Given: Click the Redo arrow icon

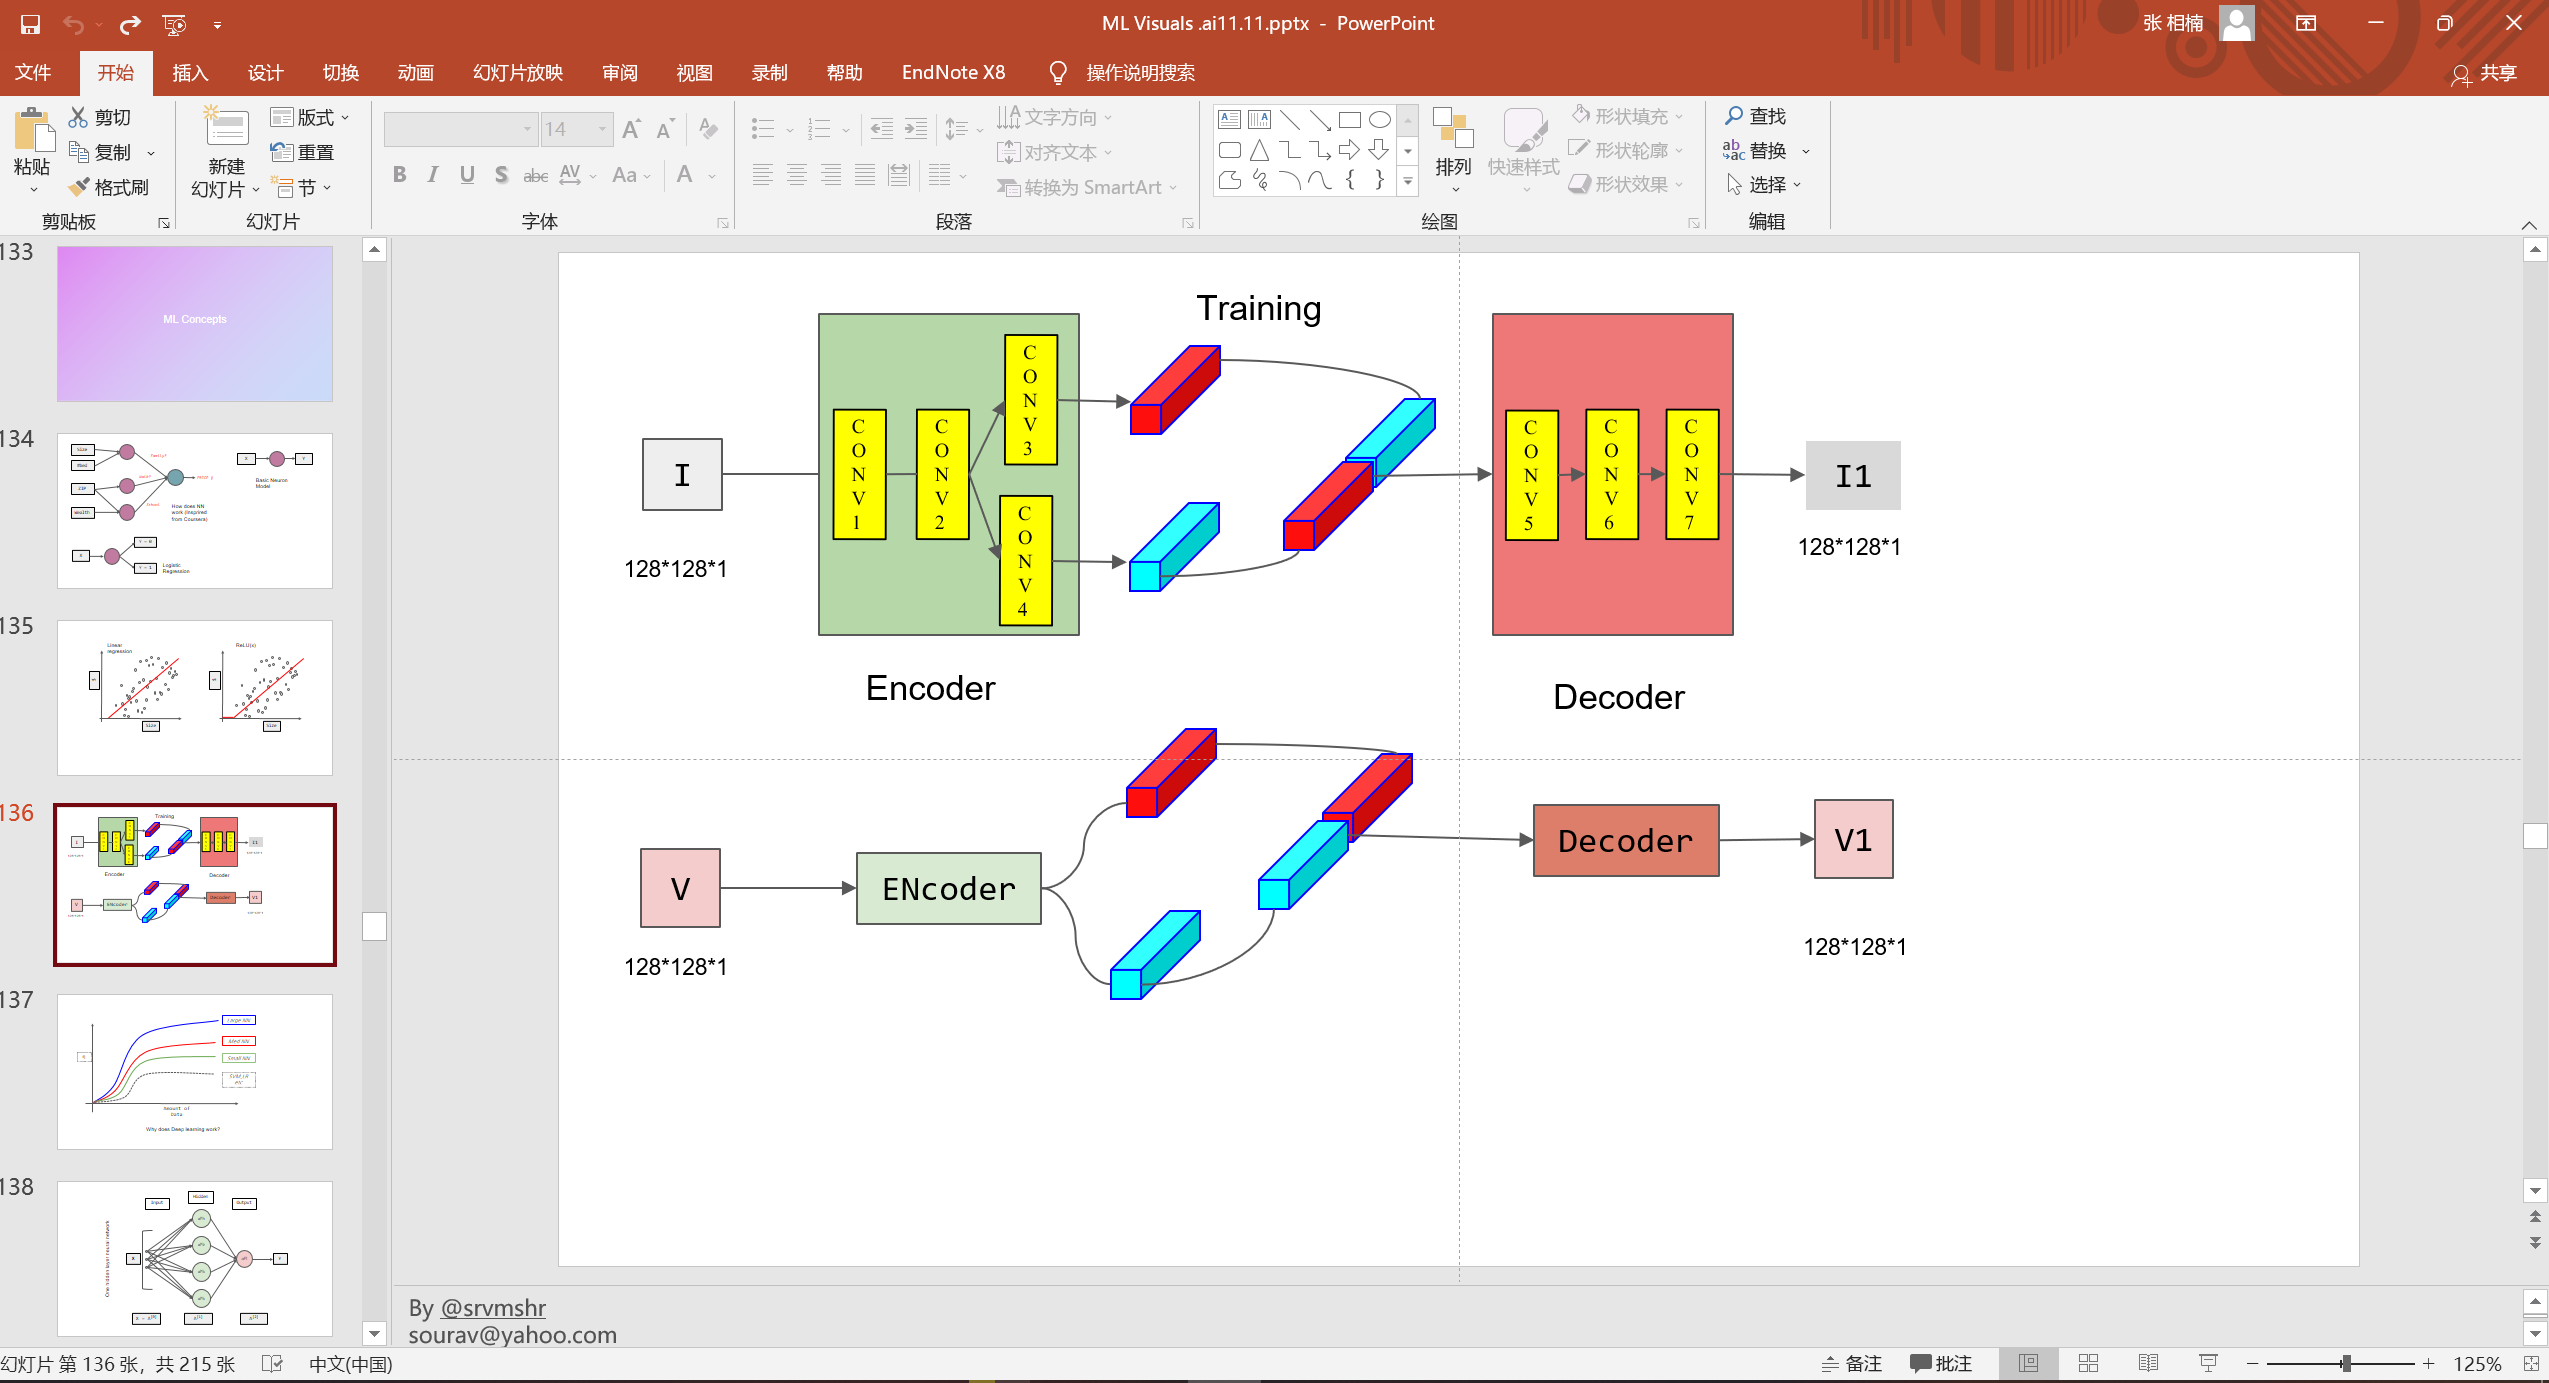Looking at the screenshot, I should coord(130,24).
